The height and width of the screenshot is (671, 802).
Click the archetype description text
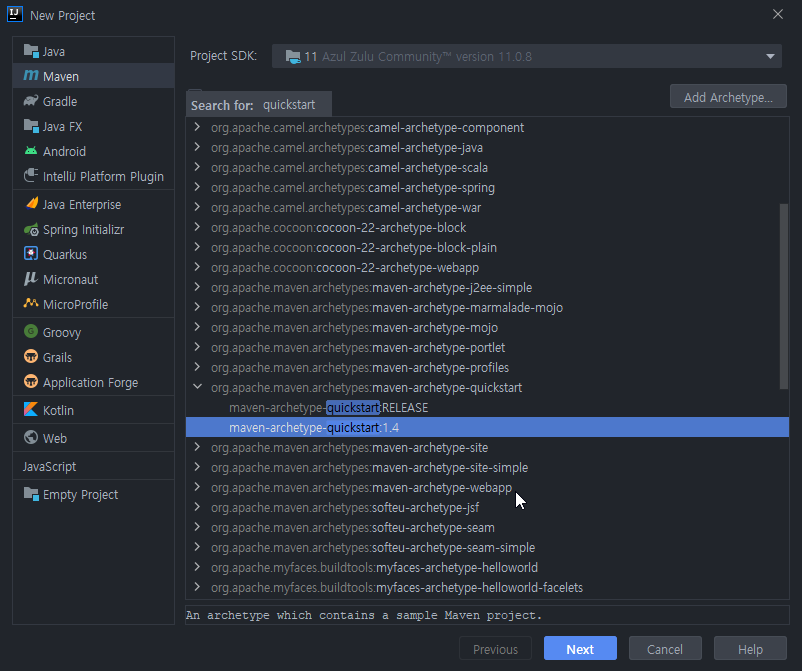(364, 615)
